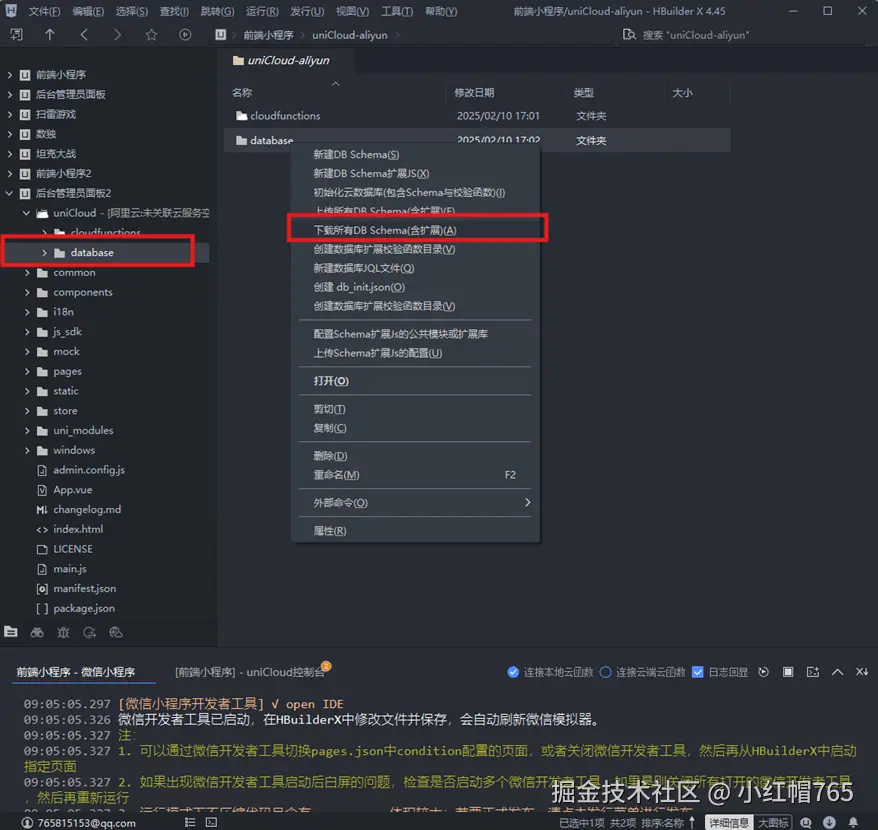Go forward using the right chevron toolbar icon
The height and width of the screenshot is (830, 878).
tap(117, 35)
